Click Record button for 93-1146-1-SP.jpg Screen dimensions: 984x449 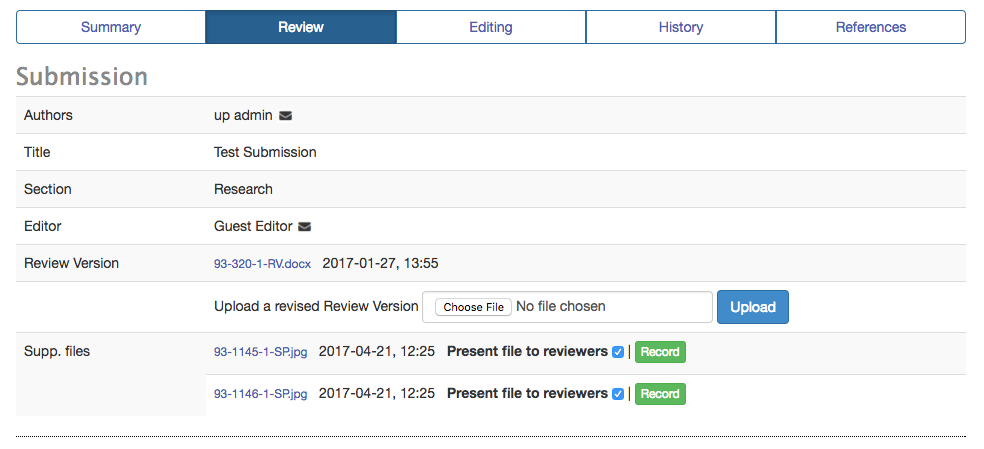point(660,394)
